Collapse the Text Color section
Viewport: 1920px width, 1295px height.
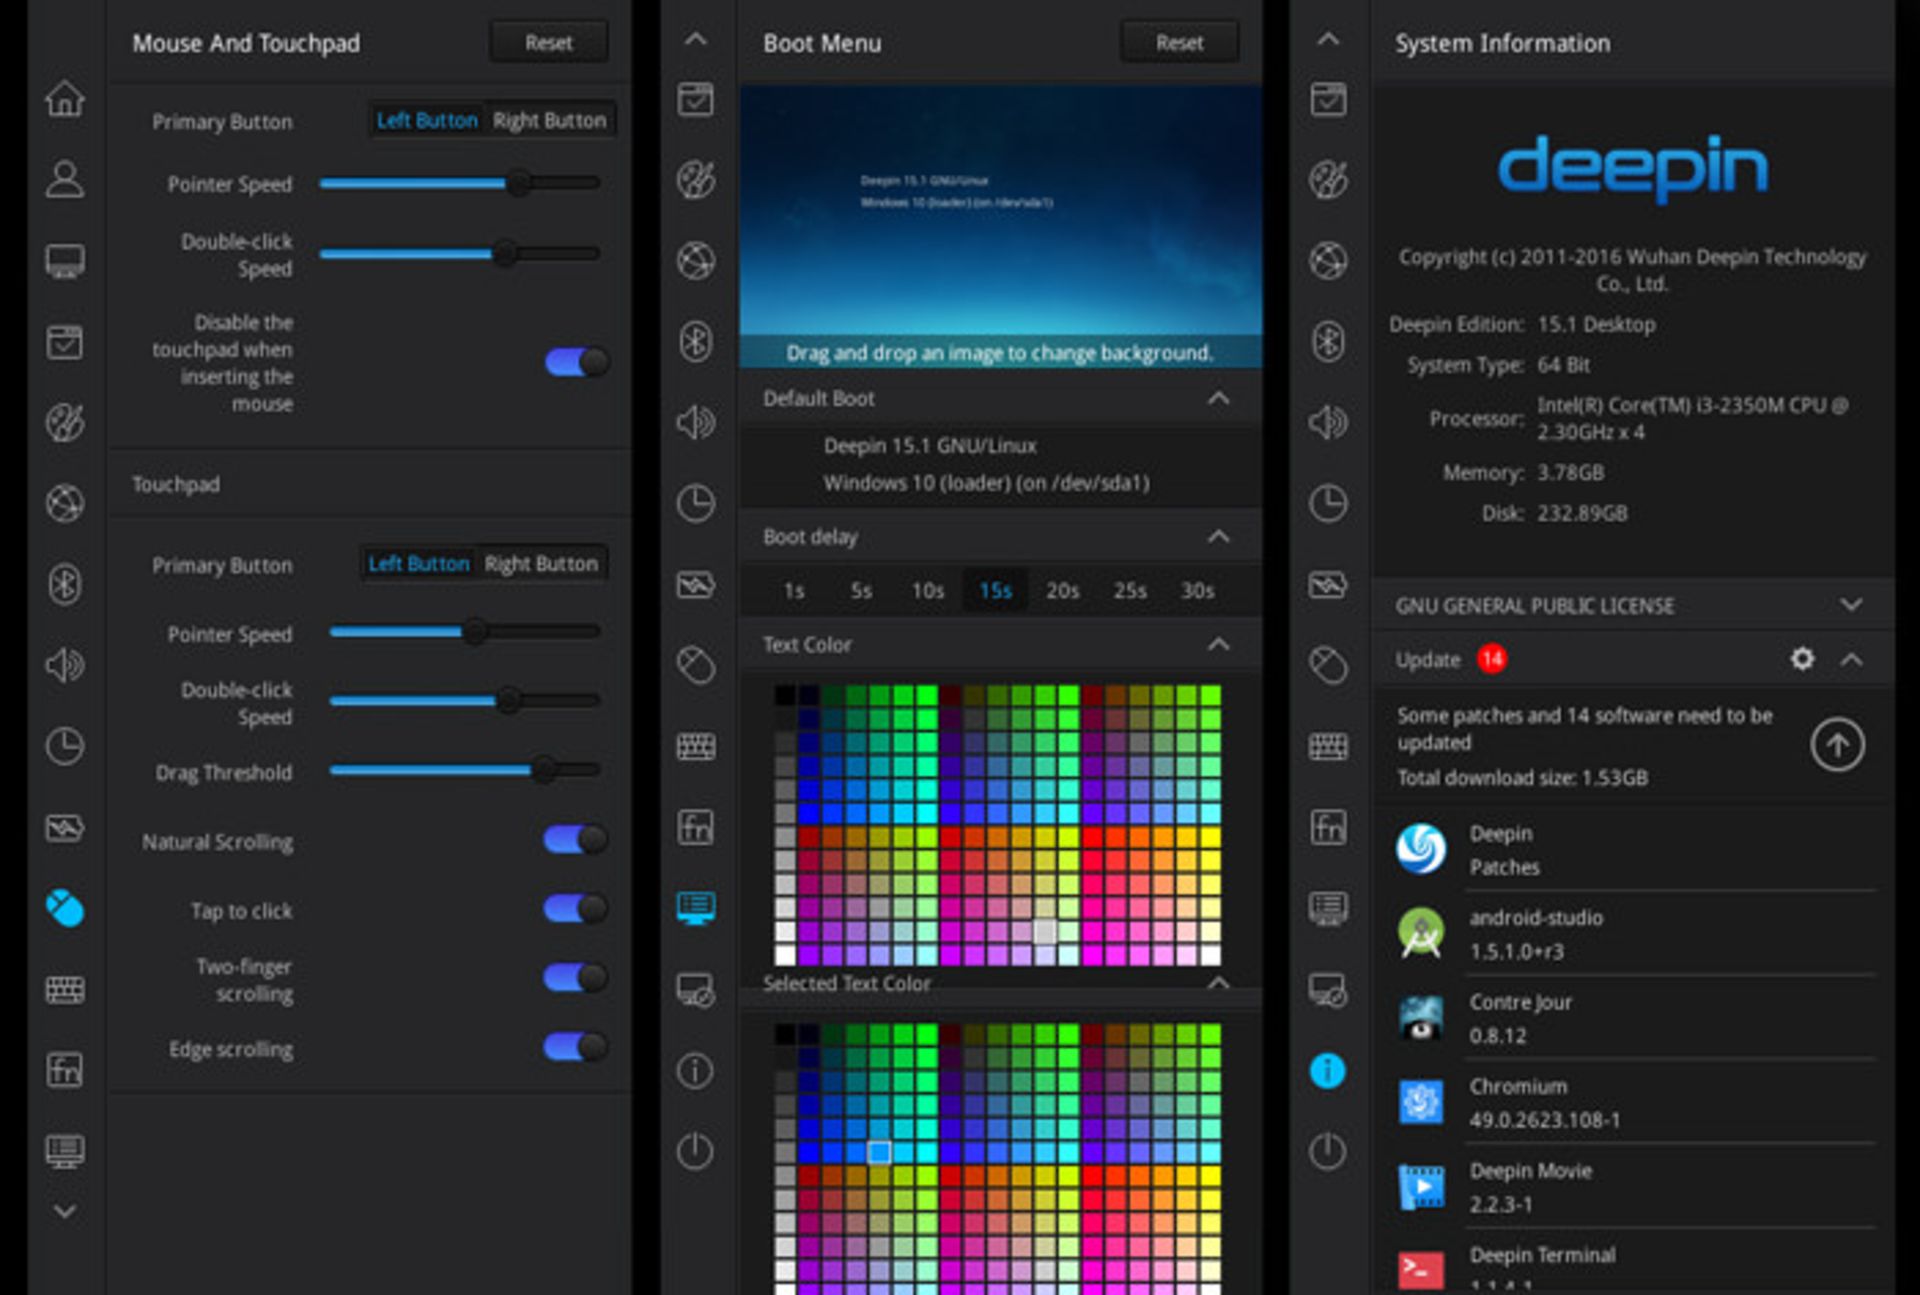click(x=1218, y=644)
